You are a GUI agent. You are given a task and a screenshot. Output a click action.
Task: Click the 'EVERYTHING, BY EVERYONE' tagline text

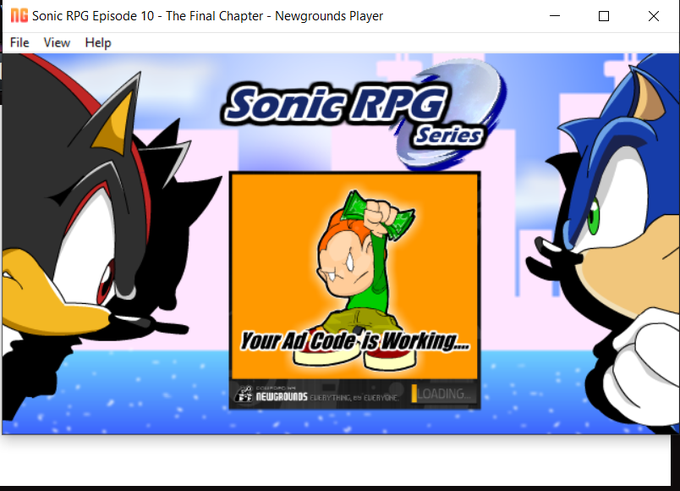(354, 397)
